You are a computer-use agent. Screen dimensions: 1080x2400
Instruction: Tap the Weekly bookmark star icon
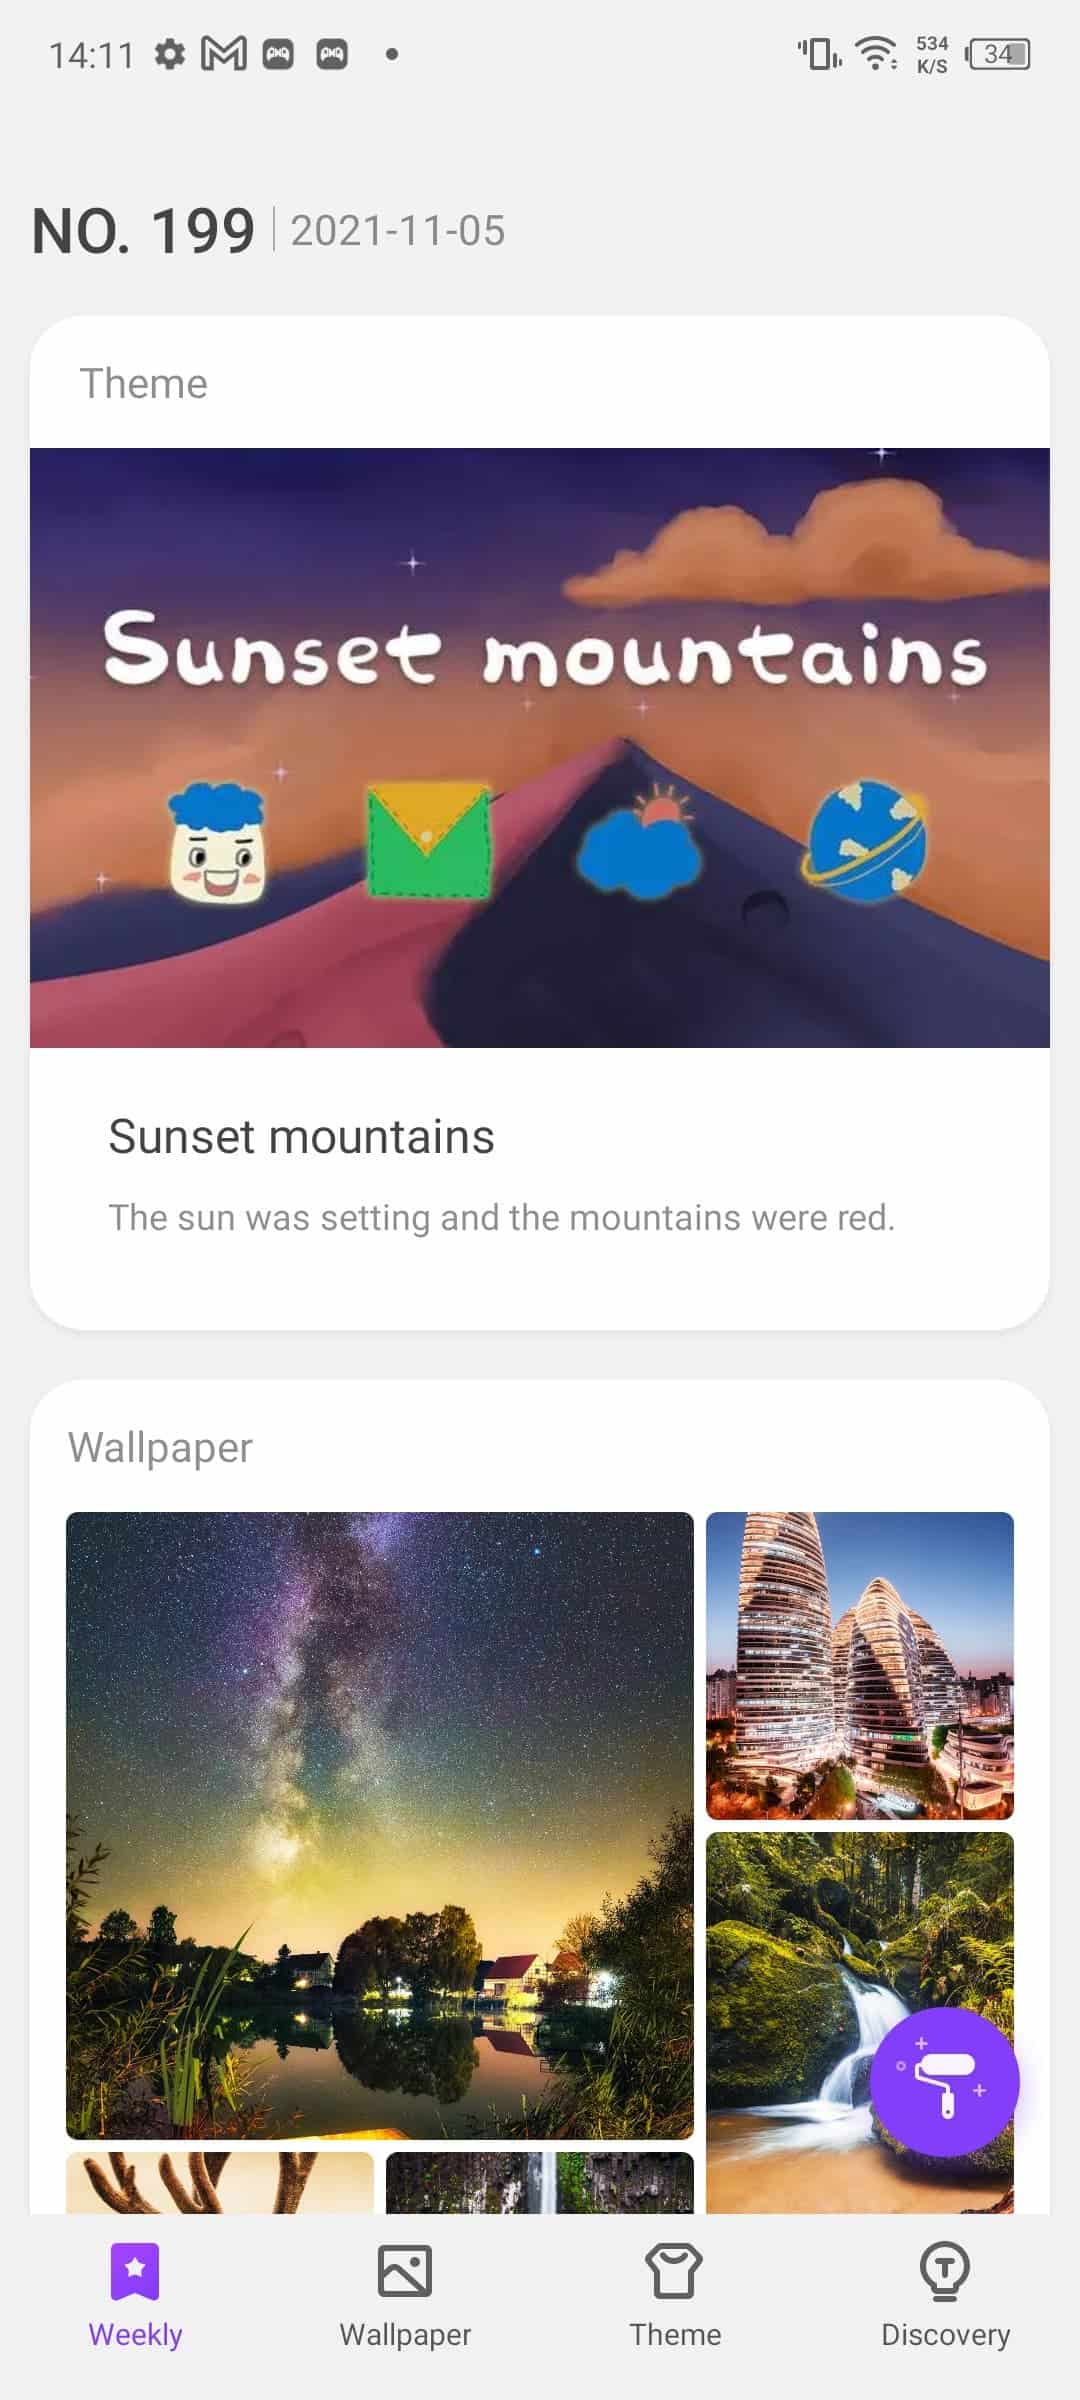coord(135,2271)
